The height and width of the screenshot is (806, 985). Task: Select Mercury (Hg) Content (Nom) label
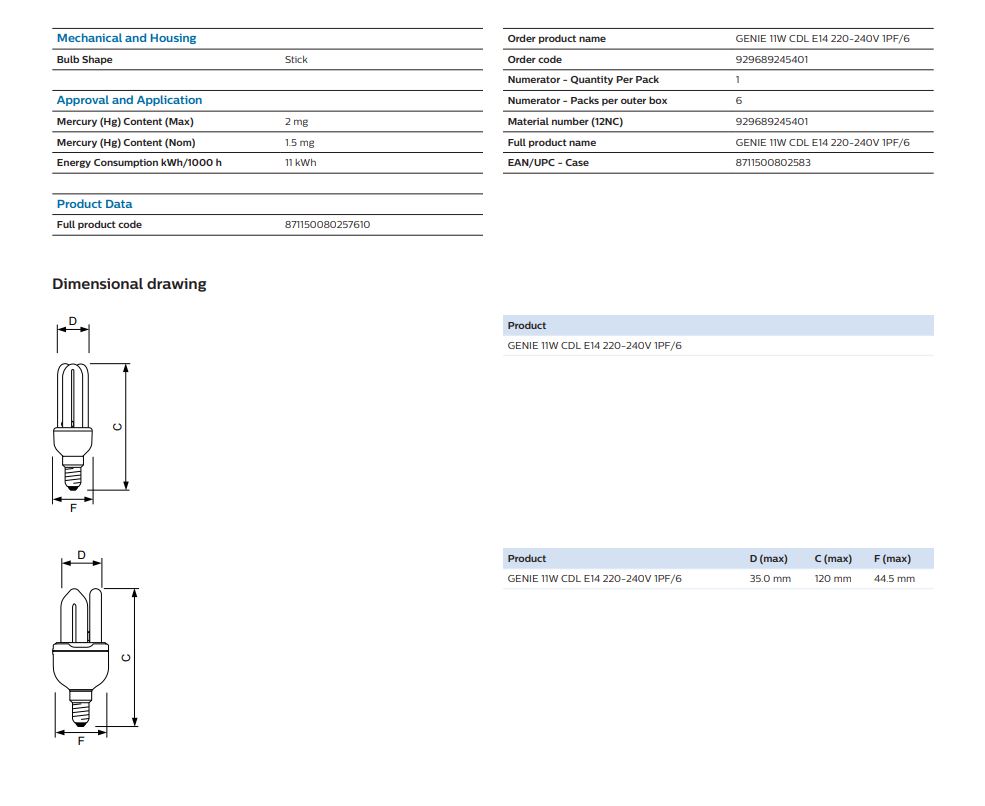126,143
